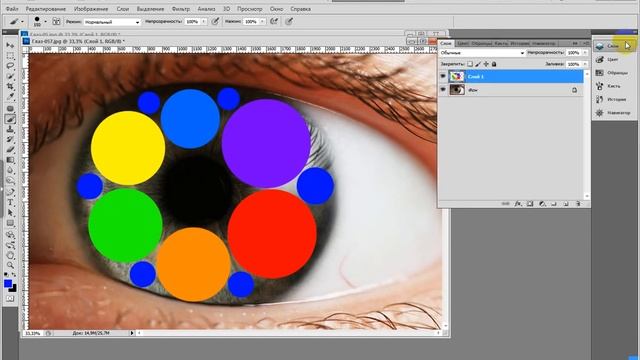Select the Zoom tool
The height and width of the screenshot is (360, 640).
(x=10, y=266)
